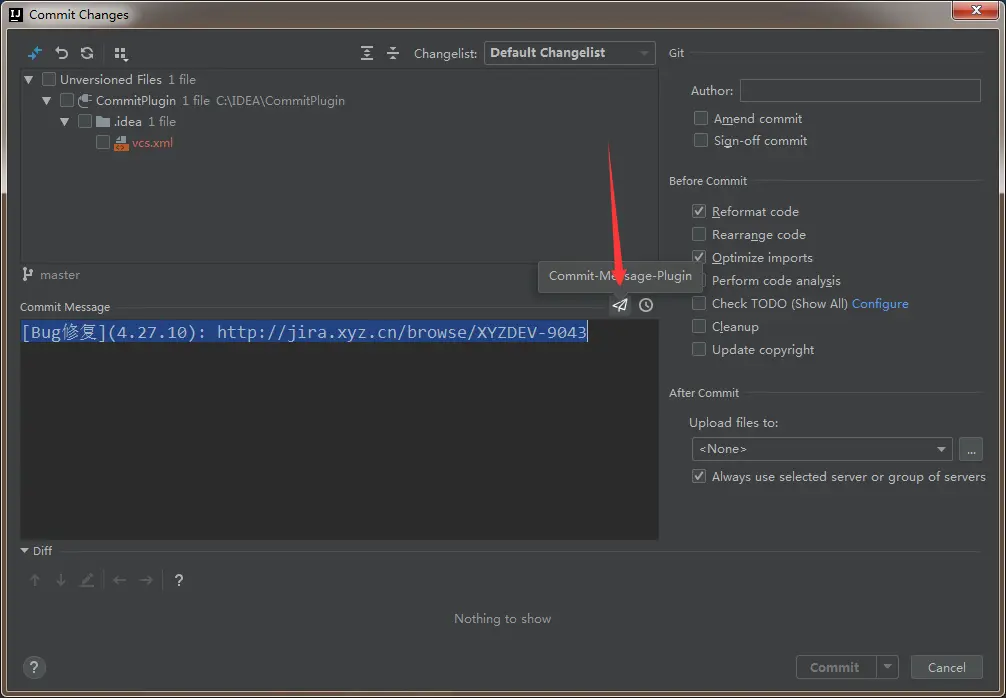This screenshot has height=698, width=1006.
Task: Click the Expand All icon
Action: (367, 53)
